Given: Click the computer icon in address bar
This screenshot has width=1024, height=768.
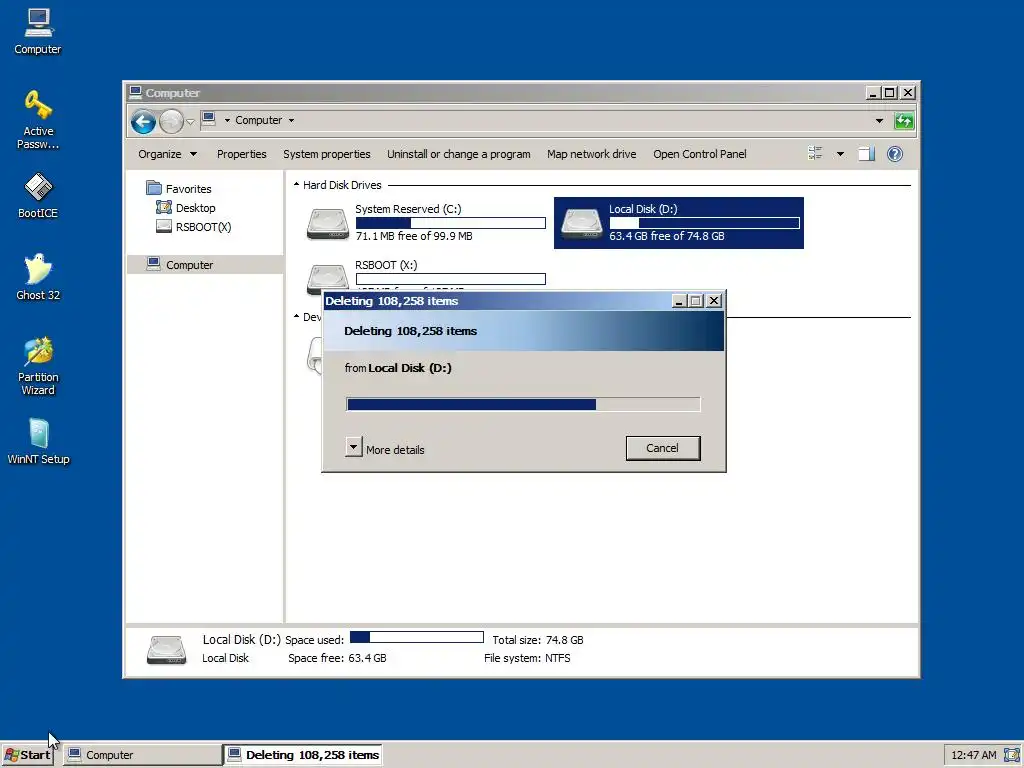Looking at the screenshot, I should coord(209,120).
